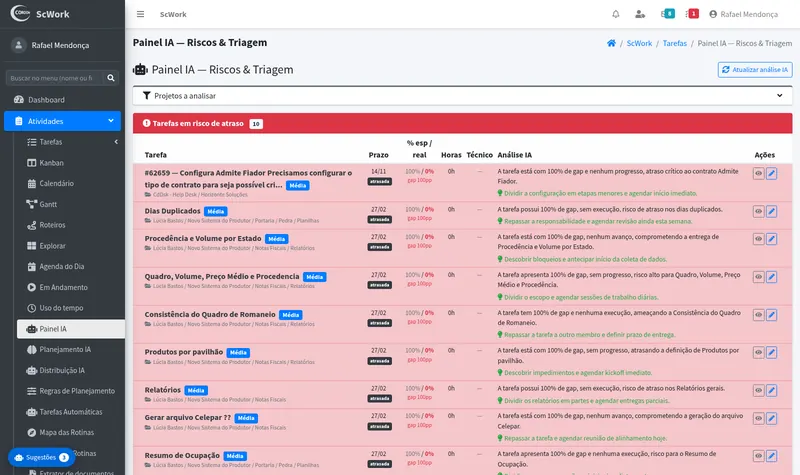The height and width of the screenshot is (475, 800).
Task: View Relatórios task eye icon
Action: pyautogui.click(x=759, y=390)
